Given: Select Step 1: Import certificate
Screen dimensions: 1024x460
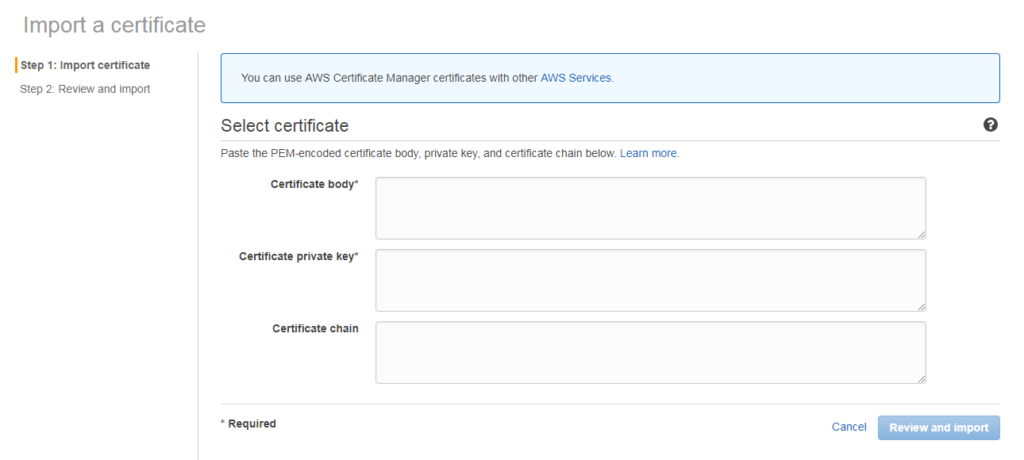Looking at the screenshot, I should click(x=85, y=65).
